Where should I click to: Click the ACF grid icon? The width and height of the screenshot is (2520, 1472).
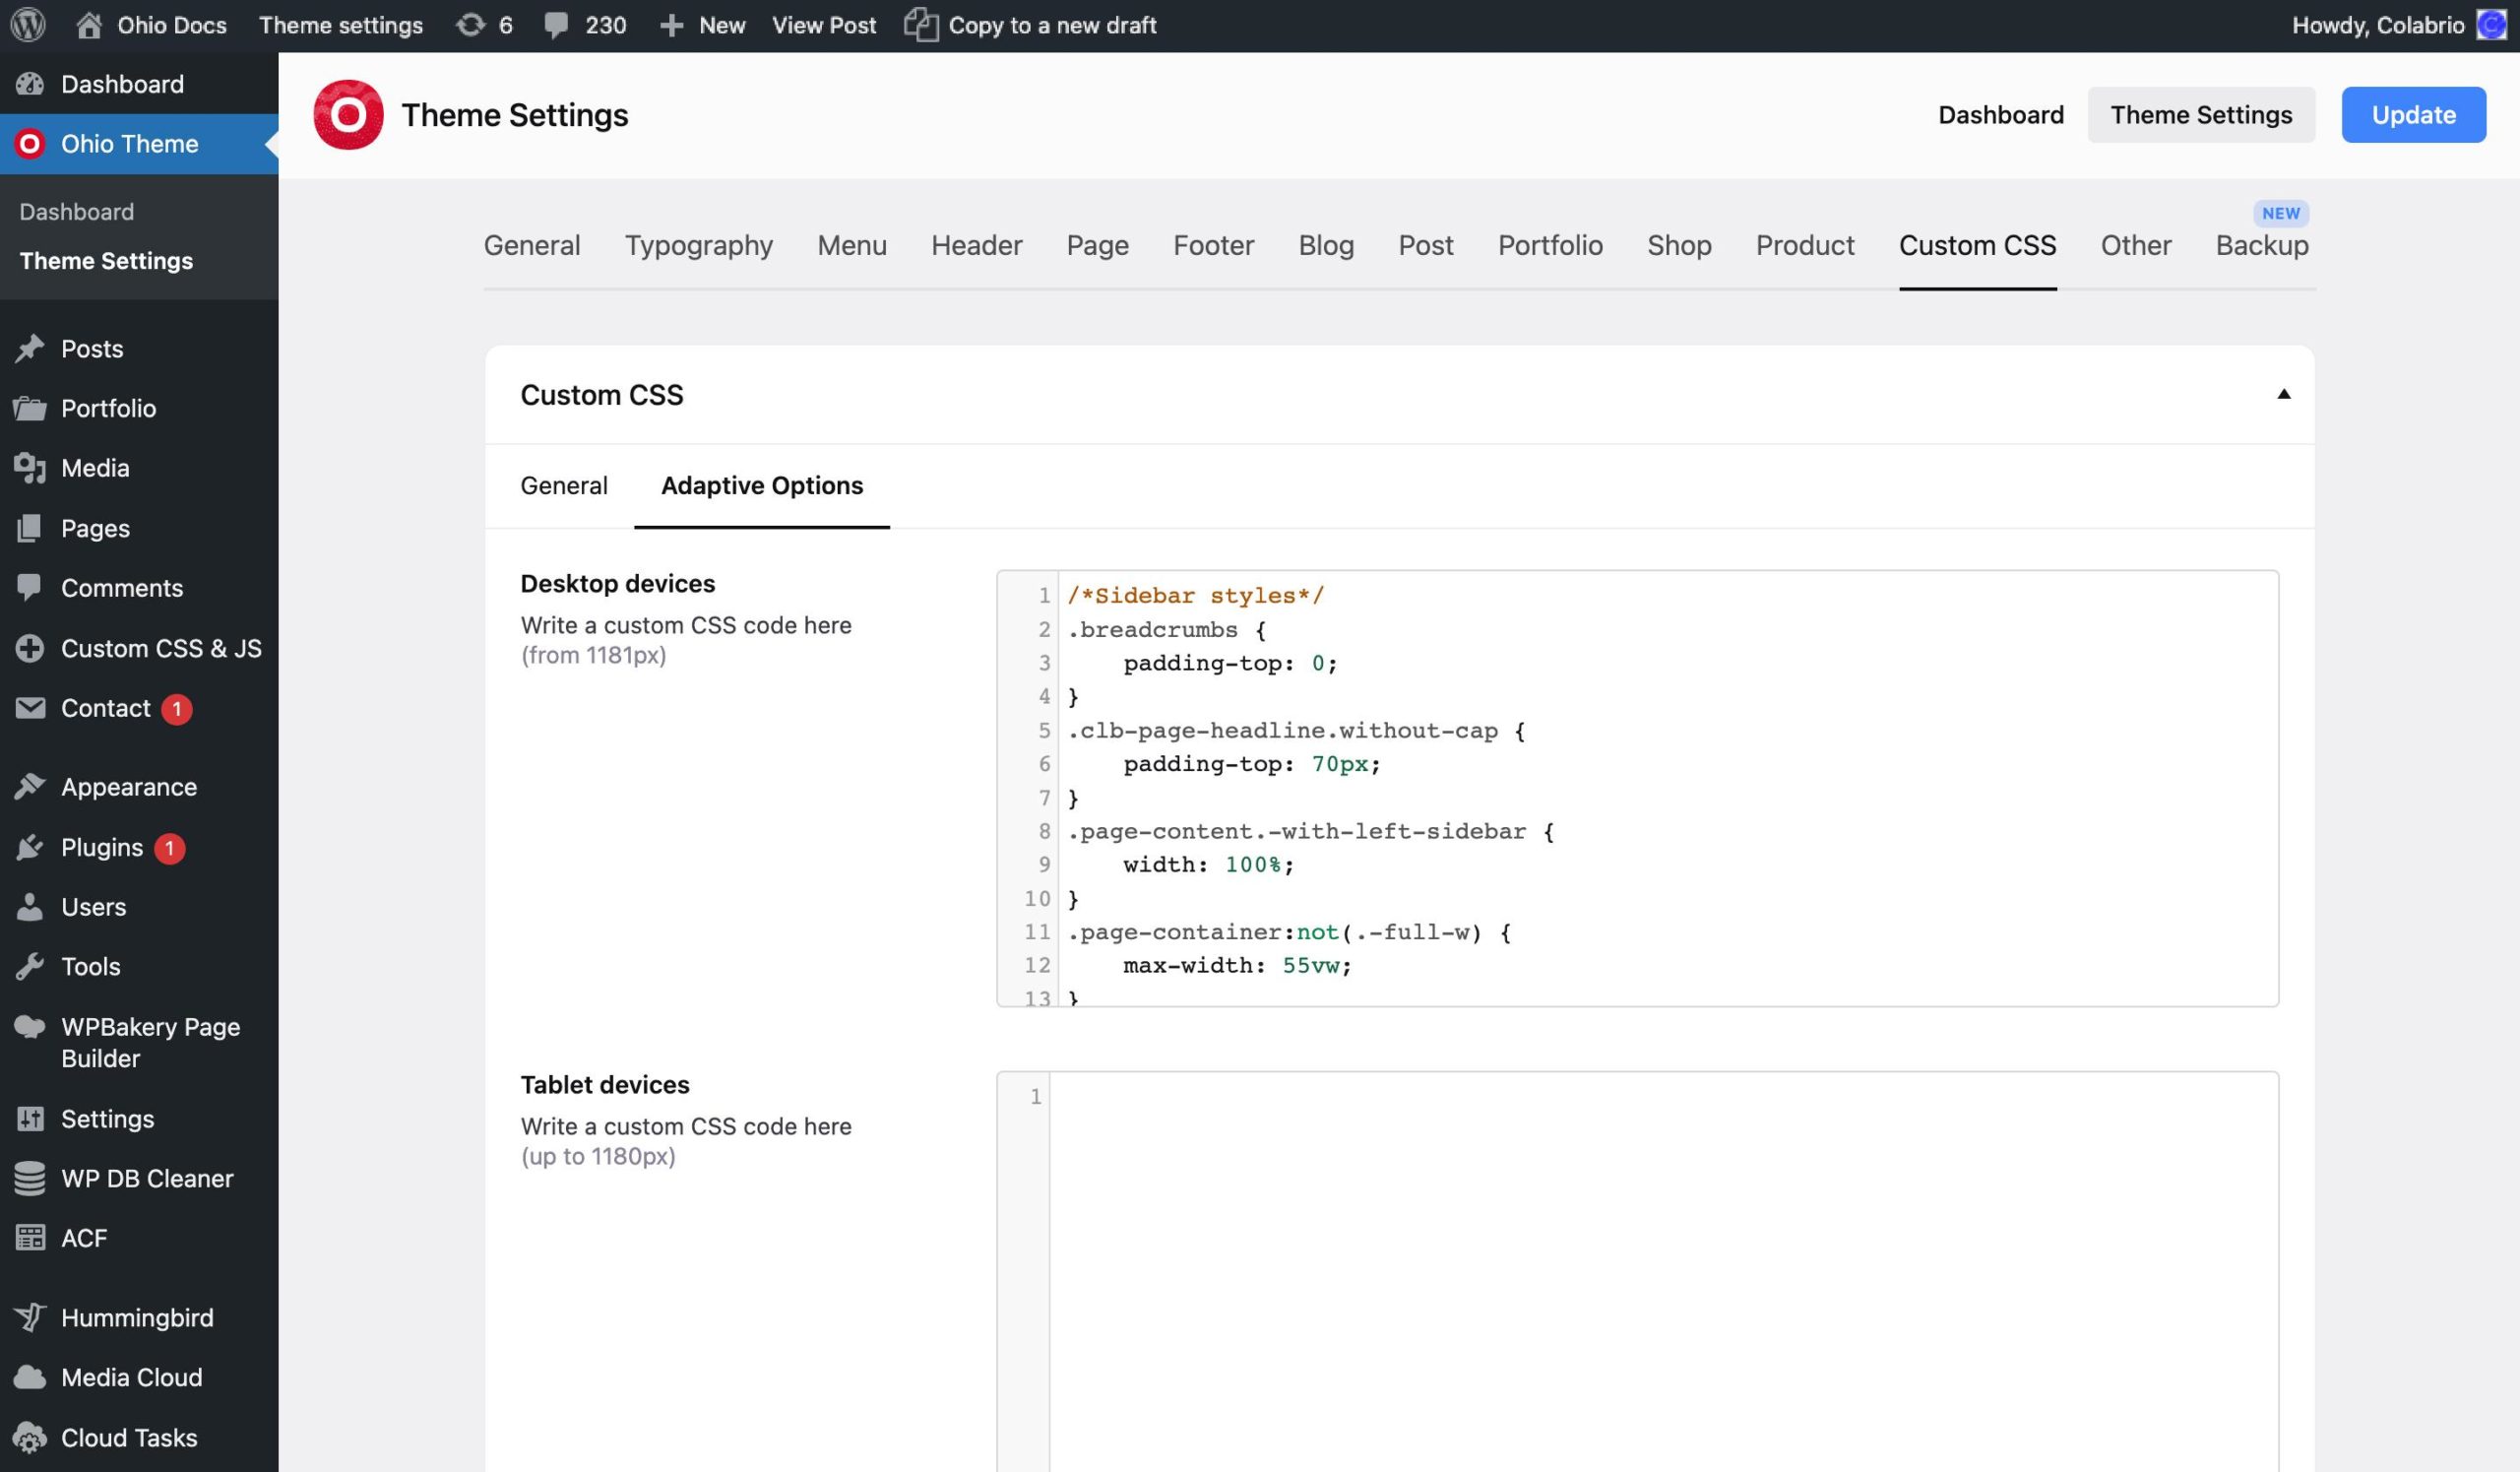30,1238
